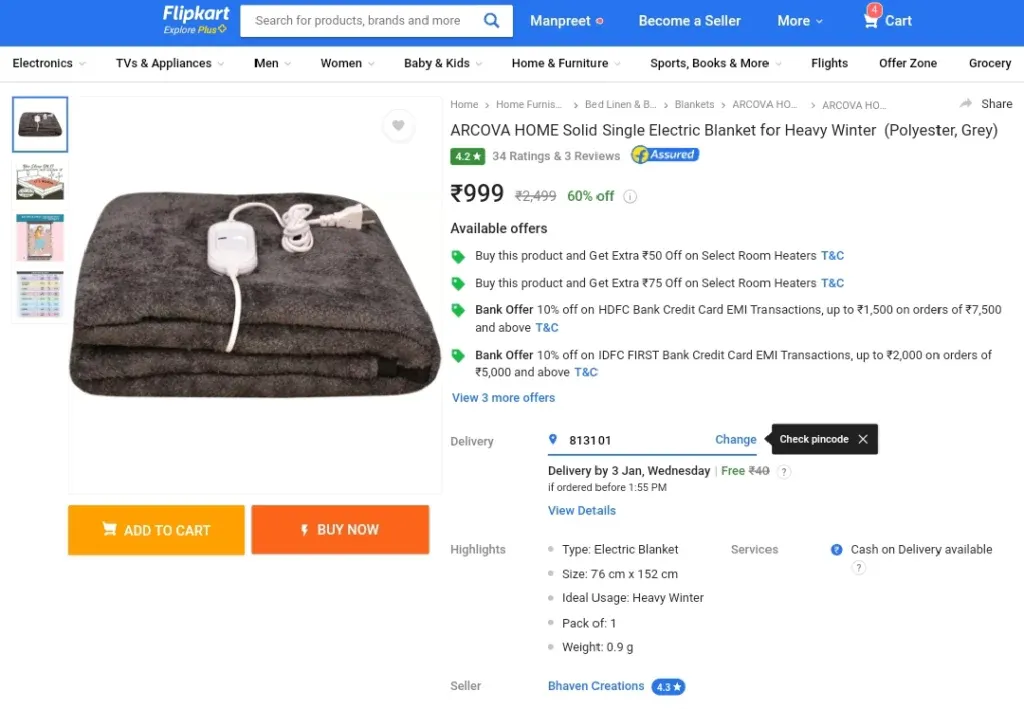Screen dimensions: 1024x709
Task: Click the Flipkart Assured badge
Action: (665, 155)
